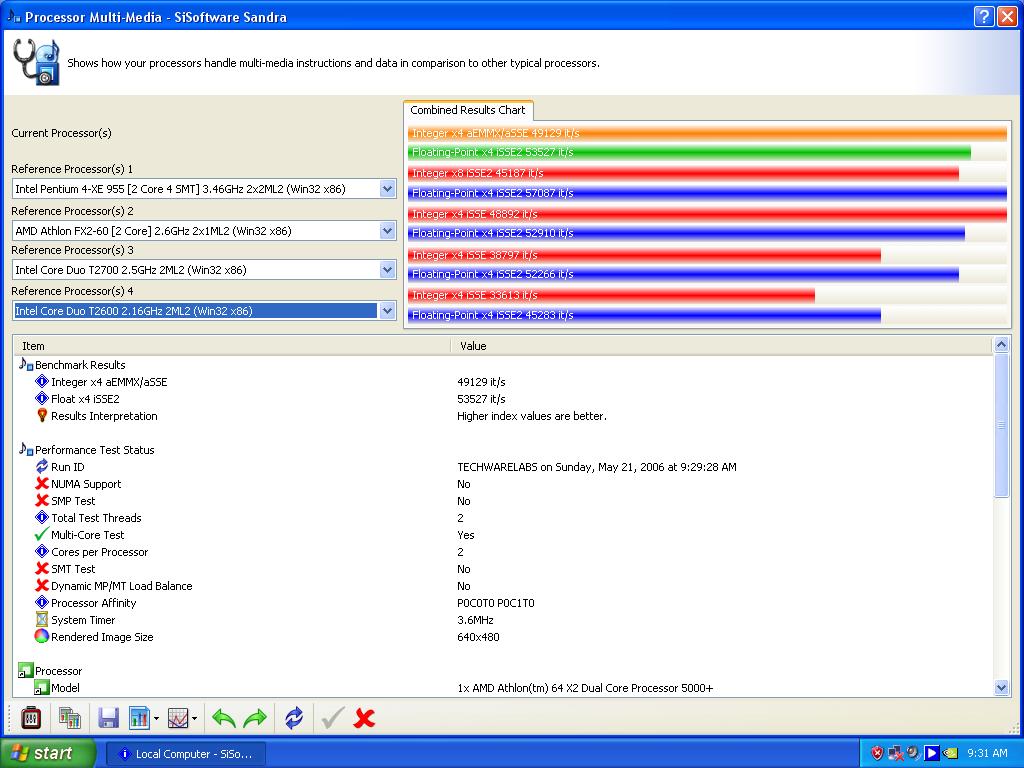Open Reference Processor 1 dropdown arrow
Image resolution: width=1024 pixels, height=768 pixels.
pyautogui.click(x=387, y=189)
